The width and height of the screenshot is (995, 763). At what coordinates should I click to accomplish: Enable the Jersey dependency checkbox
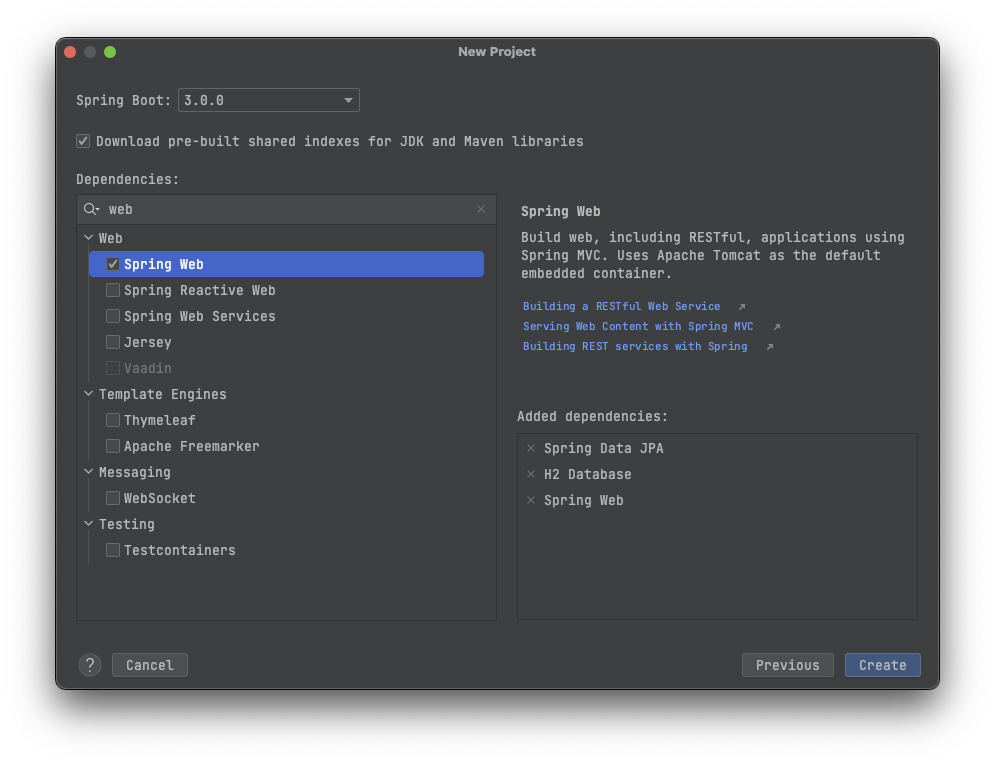[113, 342]
